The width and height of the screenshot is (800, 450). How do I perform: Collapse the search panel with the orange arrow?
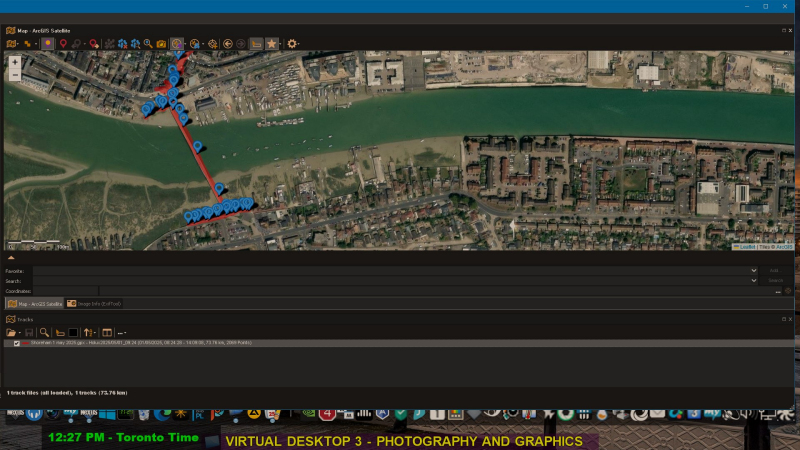point(11,258)
